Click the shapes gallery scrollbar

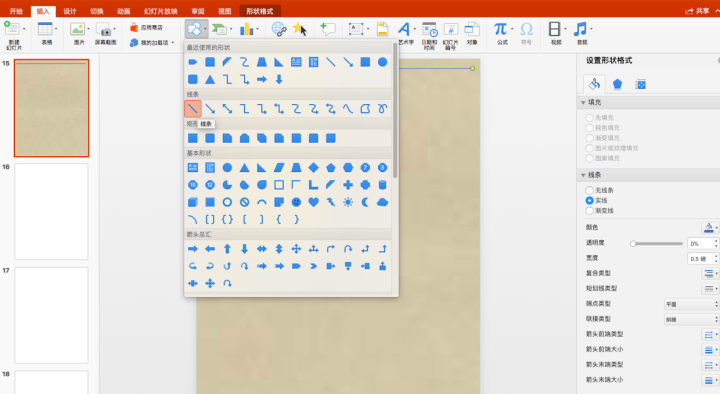(395, 112)
